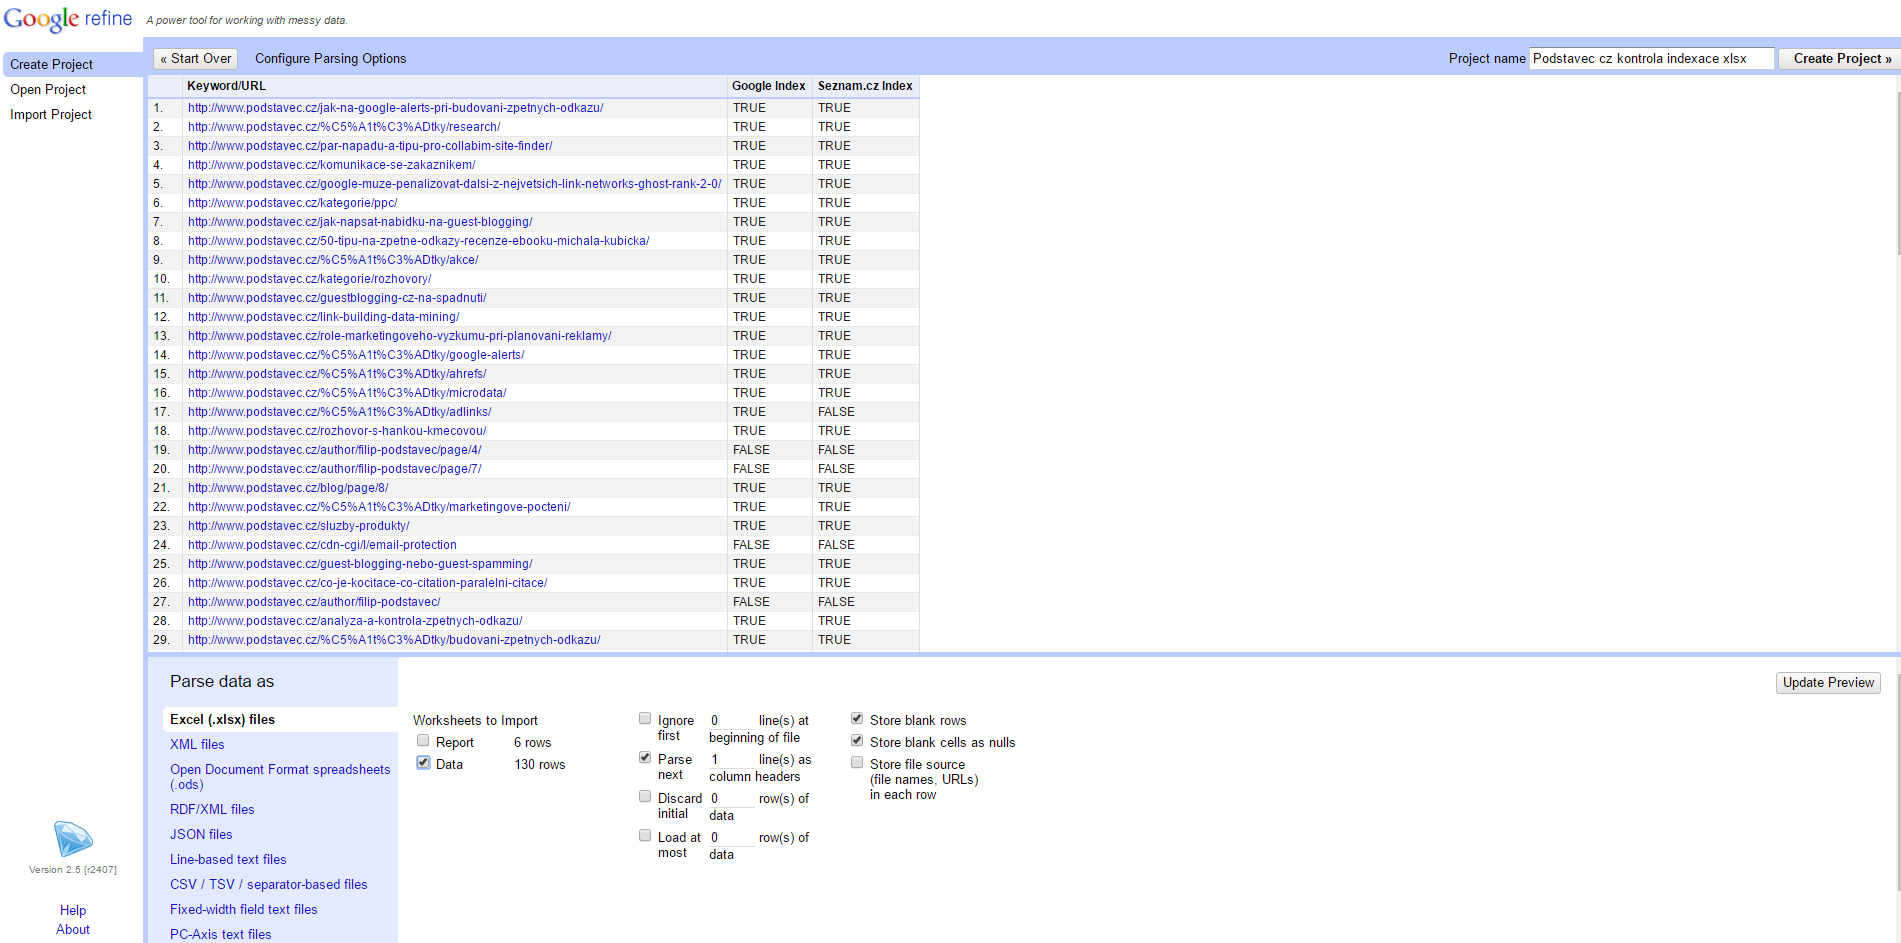Viewport: 1901px width, 943px height.
Task: Toggle Parse next lines as headers
Action: click(645, 758)
